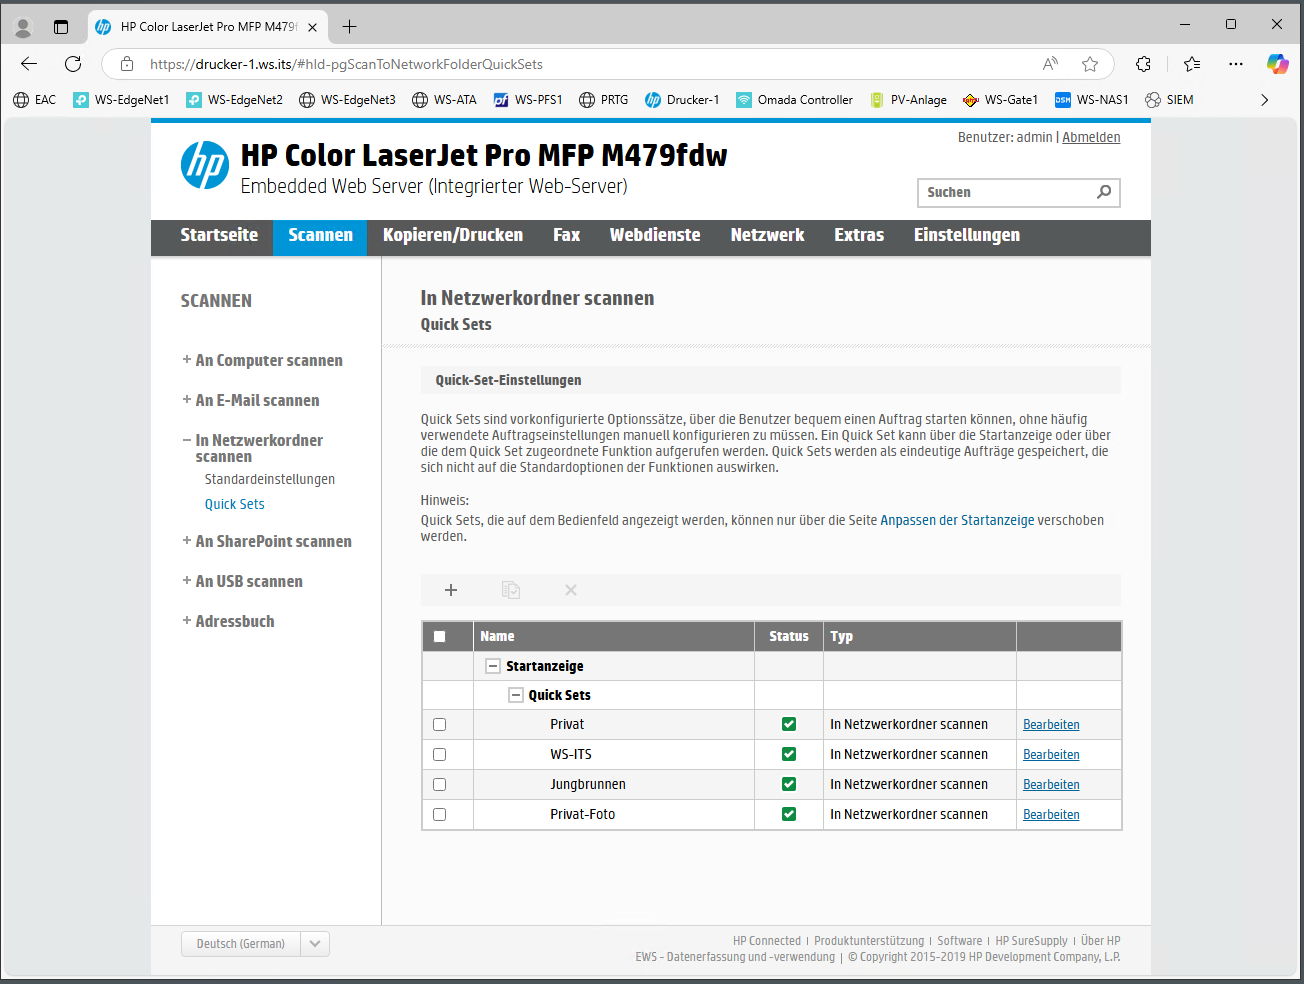This screenshot has height=984, width=1304.
Task: Open Über HP footer link
Action: coord(1100,941)
